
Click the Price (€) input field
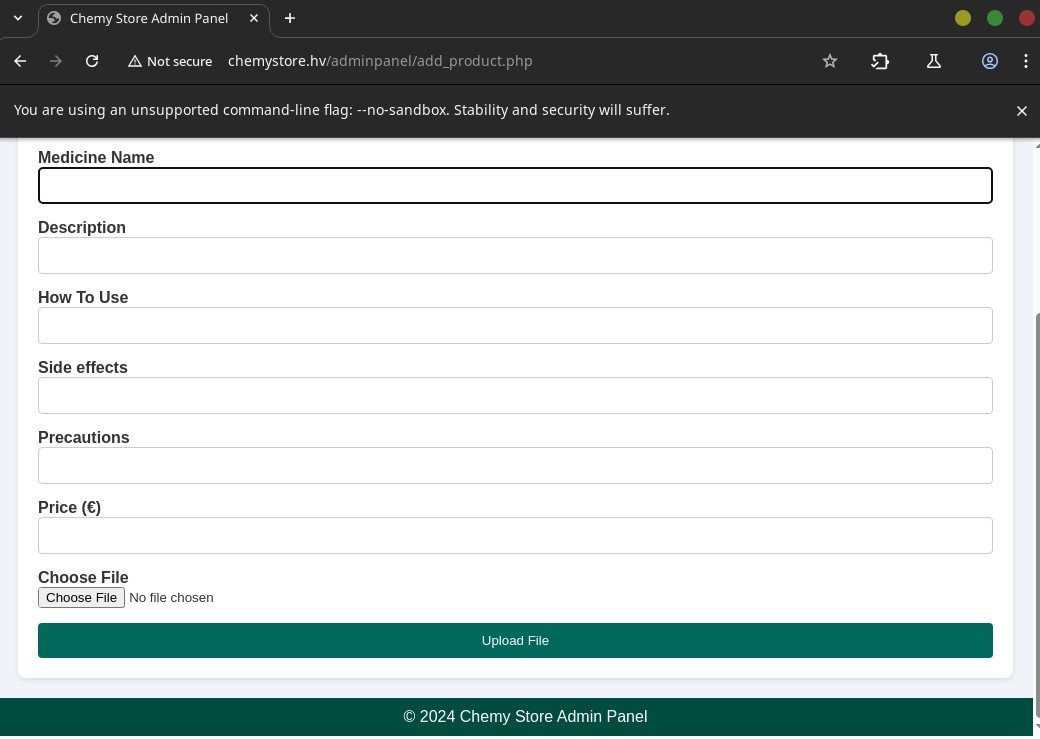[x=515, y=535]
